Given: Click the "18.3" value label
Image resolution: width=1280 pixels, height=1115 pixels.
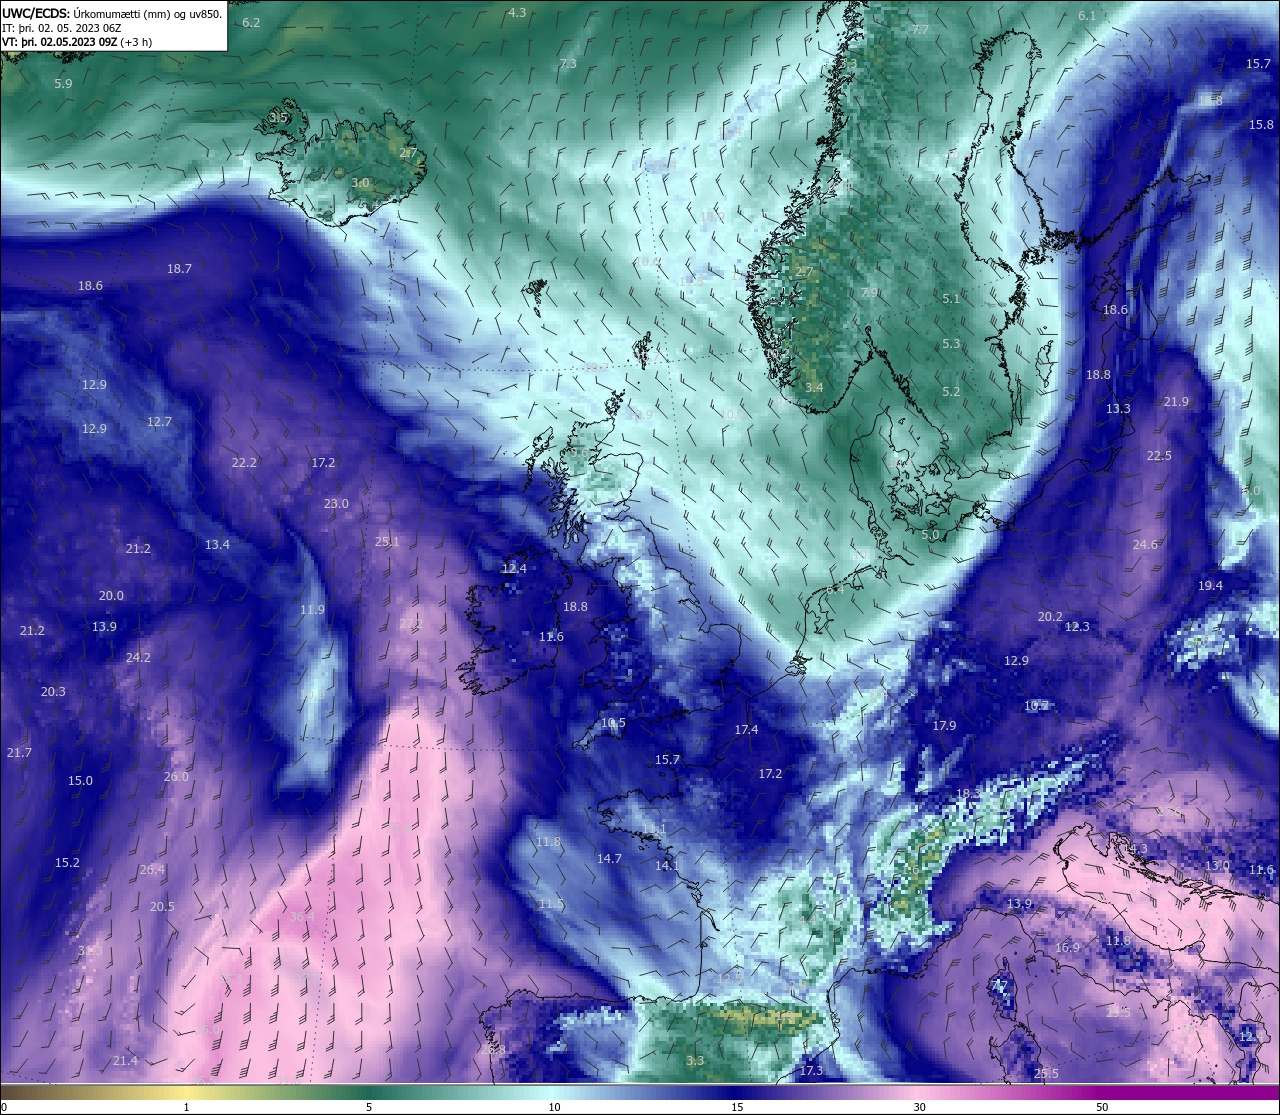Looking at the screenshot, I should click(x=968, y=794).
